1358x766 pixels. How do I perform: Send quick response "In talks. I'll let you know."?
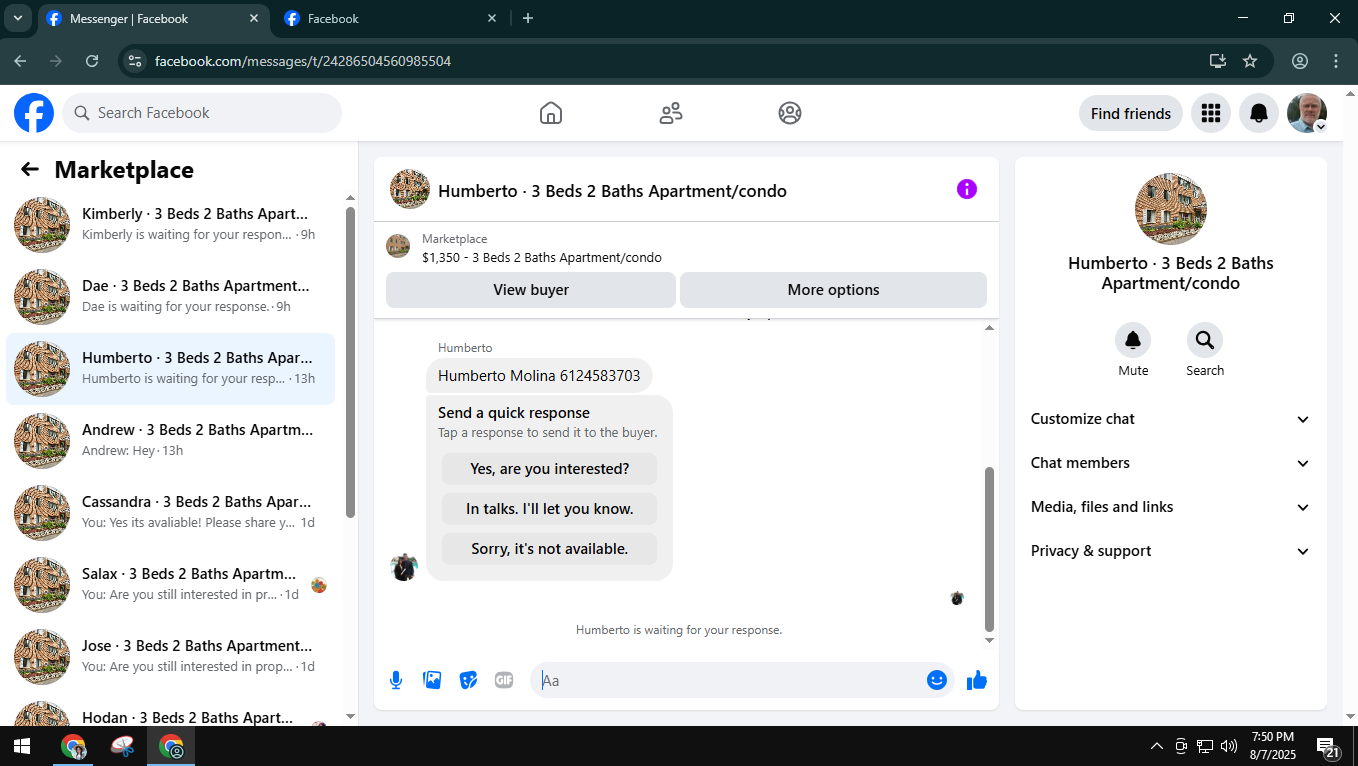click(x=550, y=508)
